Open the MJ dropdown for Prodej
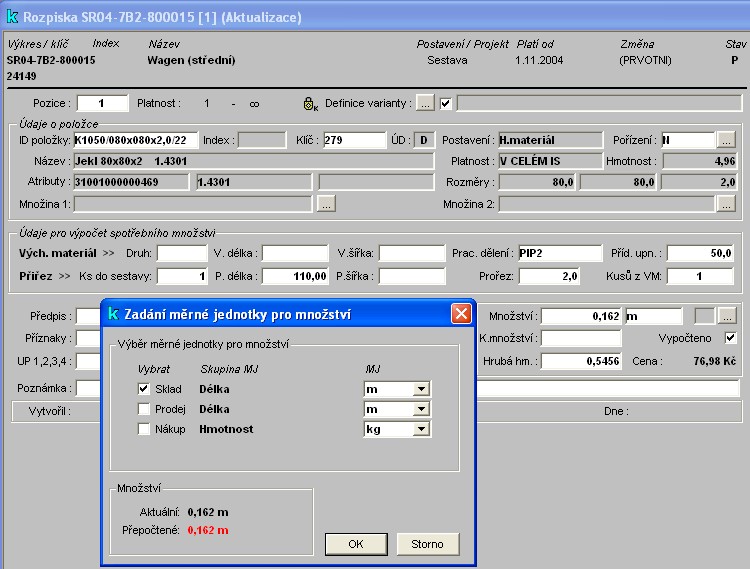The image size is (750, 569). (x=421, y=409)
